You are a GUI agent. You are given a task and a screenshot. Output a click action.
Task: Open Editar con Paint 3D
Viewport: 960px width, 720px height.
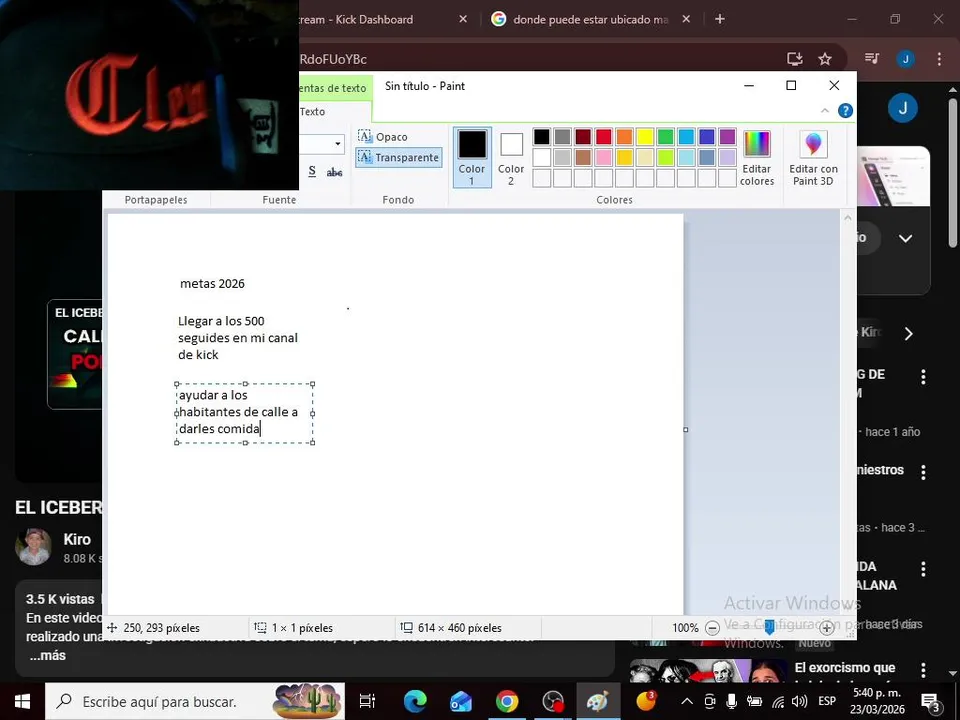813,158
